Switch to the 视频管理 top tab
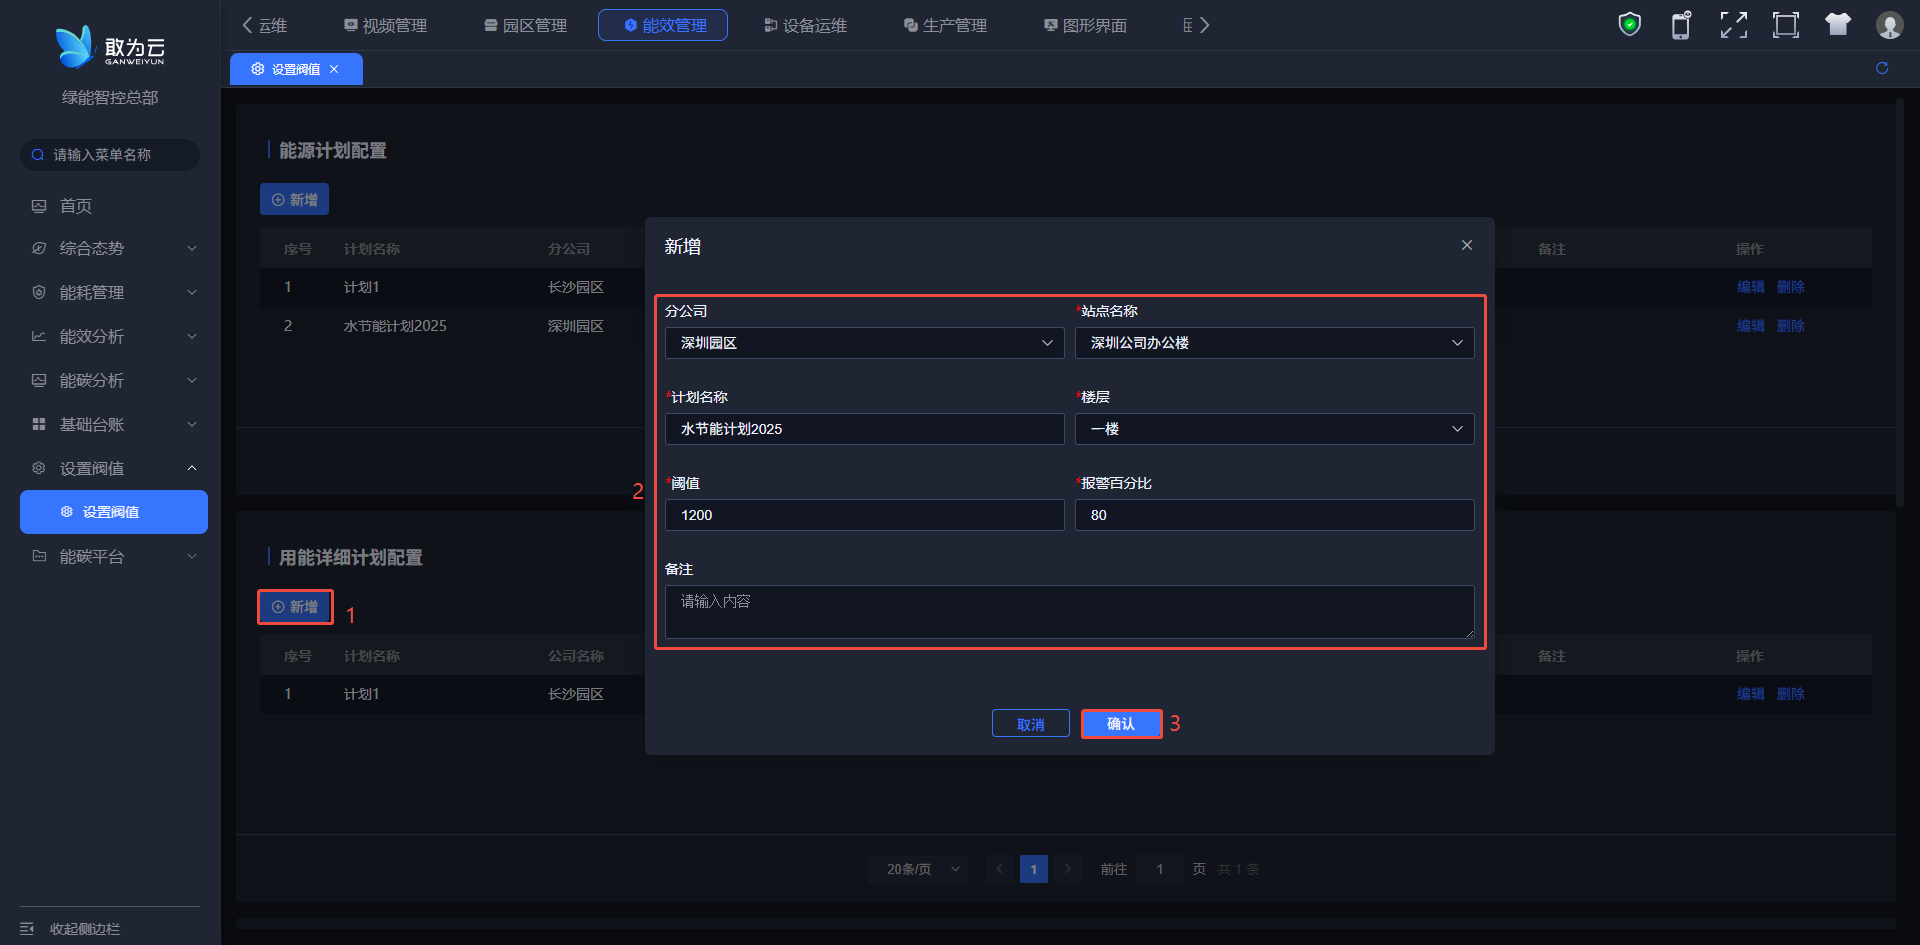This screenshot has height=945, width=1920. point(386,25)
